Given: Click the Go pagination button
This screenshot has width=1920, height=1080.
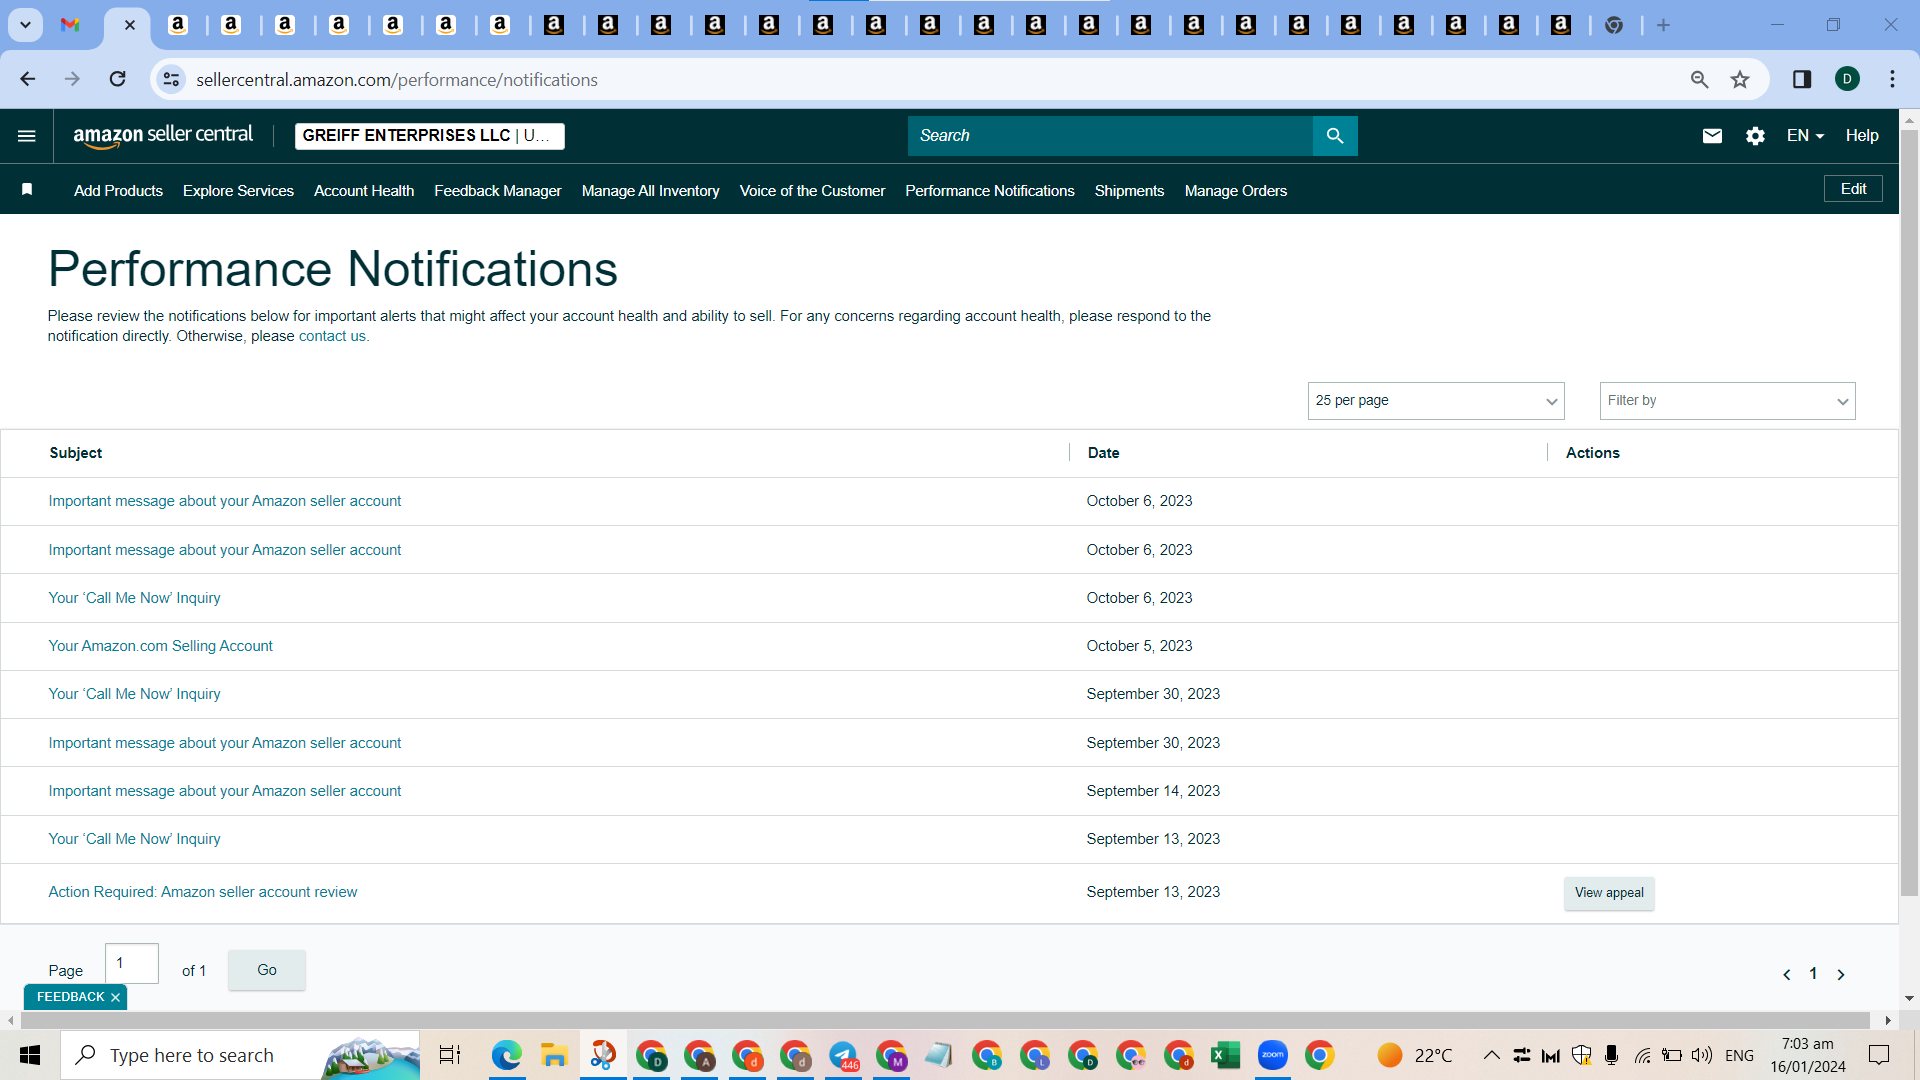Looking at the screenshot, I should pos(267,970).
